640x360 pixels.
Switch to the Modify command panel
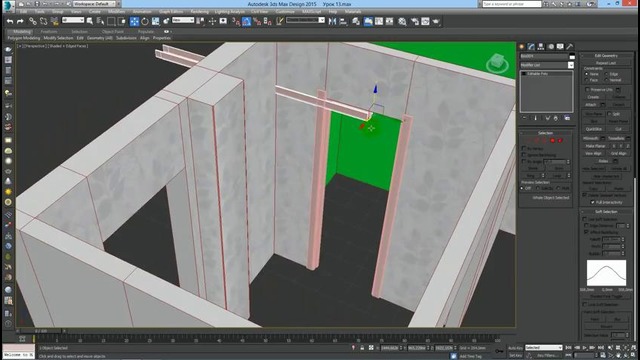point(531,47)
